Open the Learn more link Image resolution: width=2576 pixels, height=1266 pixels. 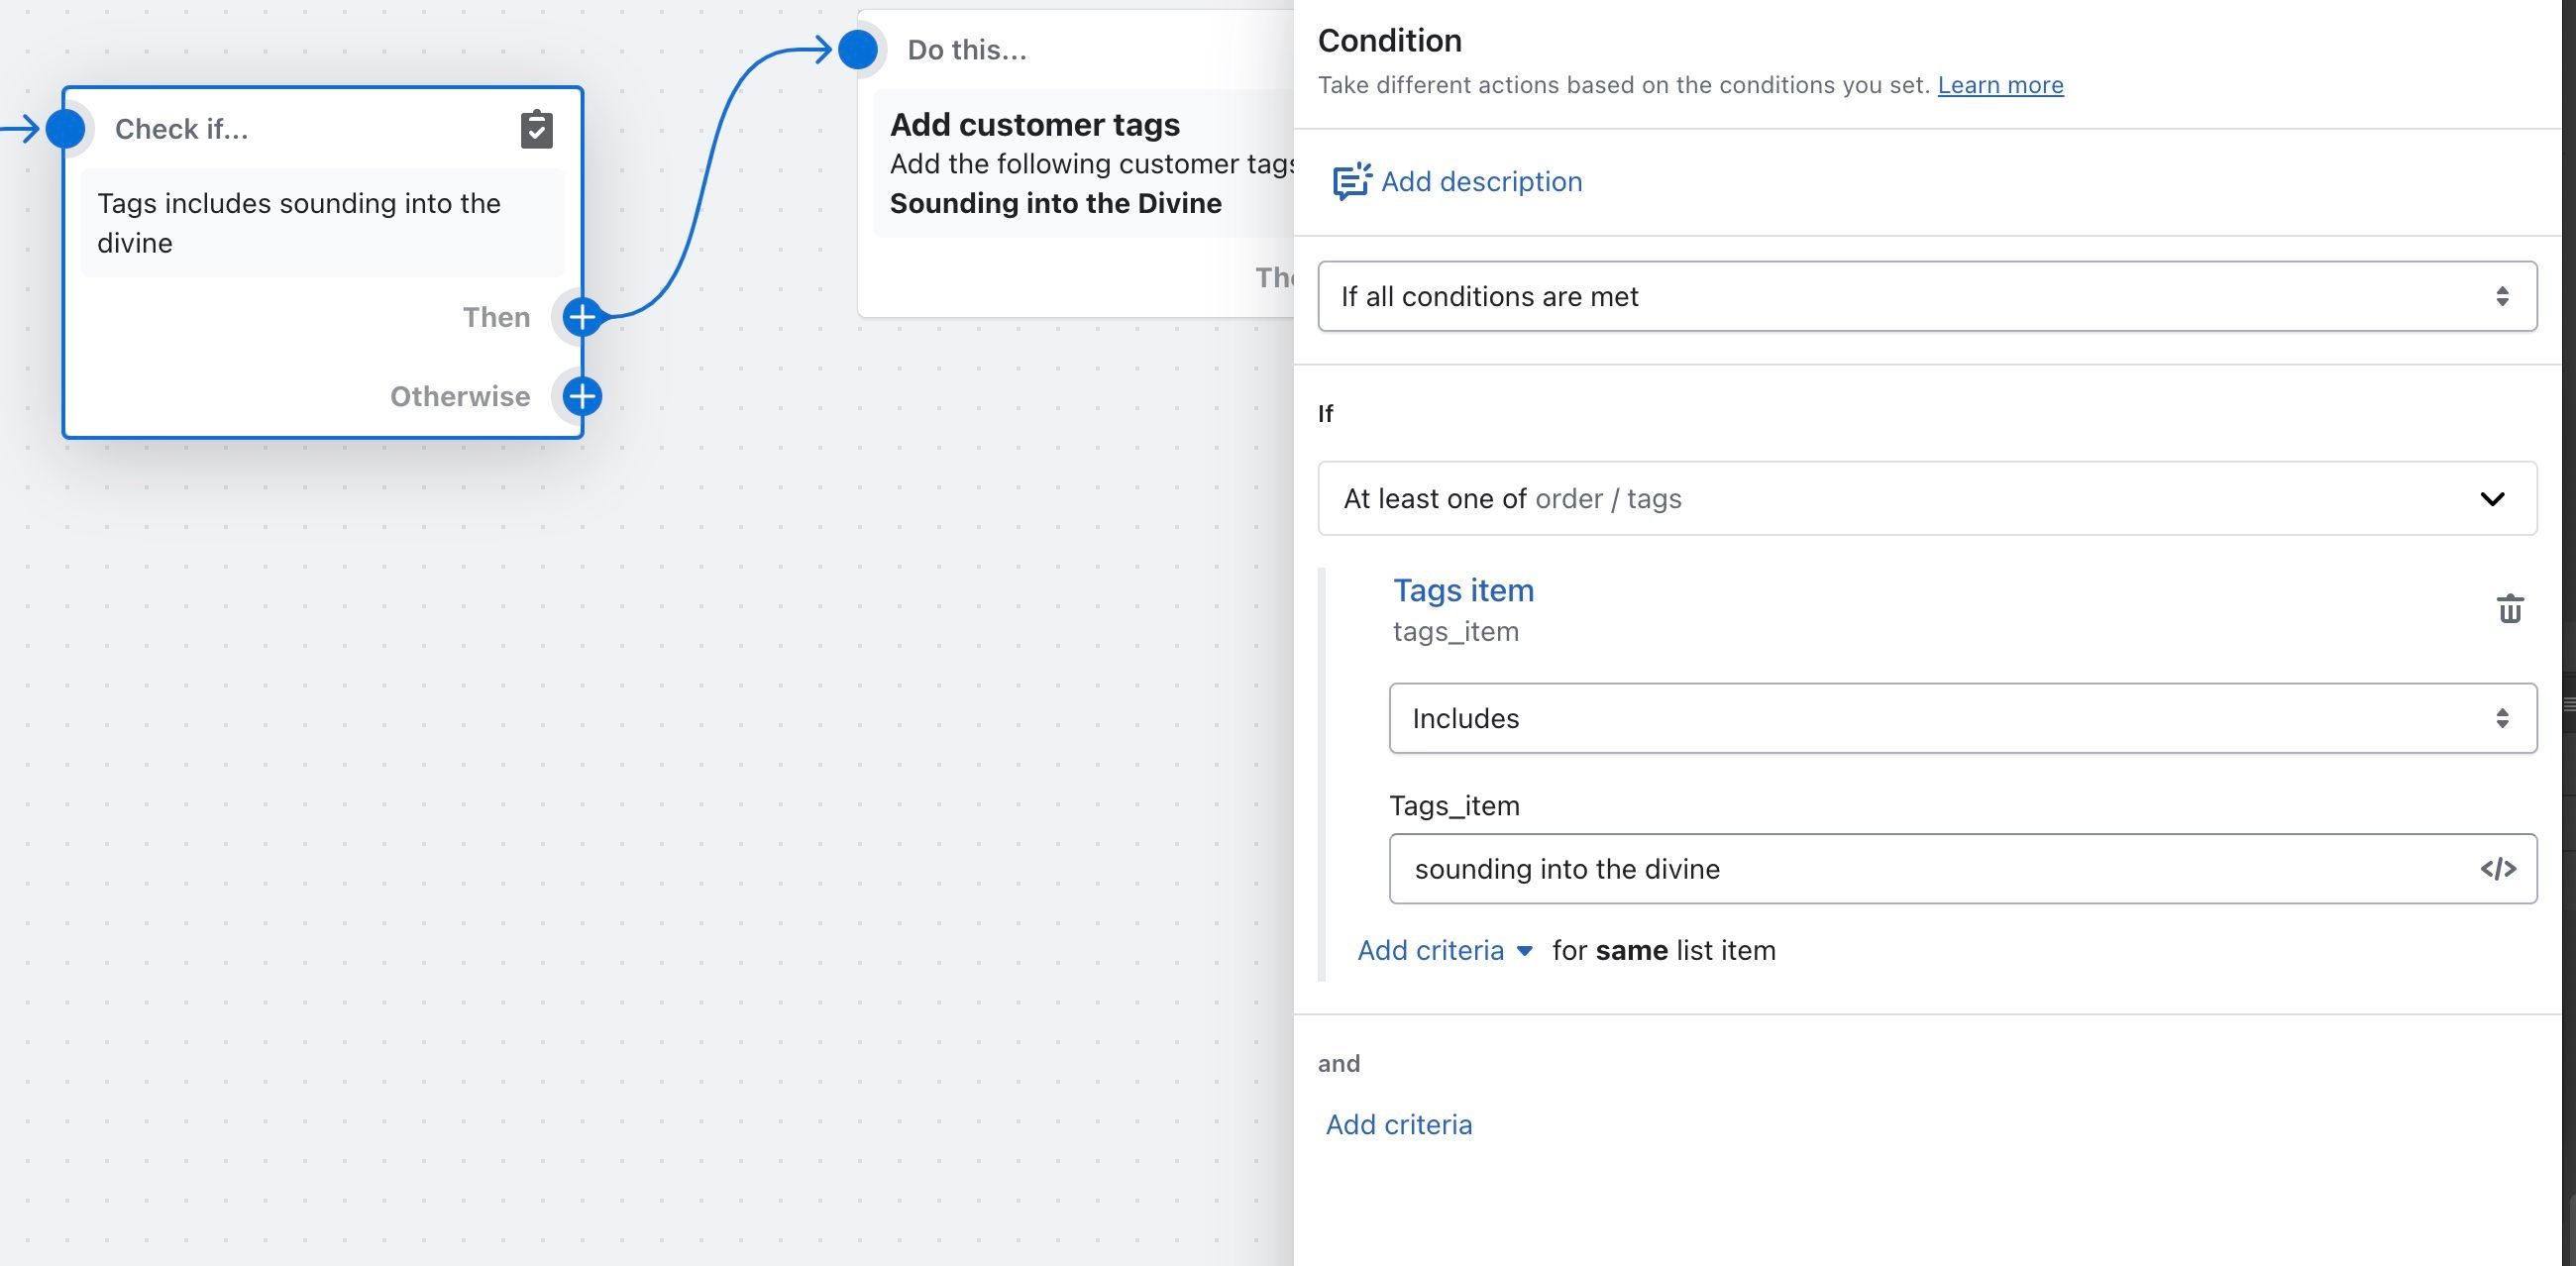point(1999,85)
